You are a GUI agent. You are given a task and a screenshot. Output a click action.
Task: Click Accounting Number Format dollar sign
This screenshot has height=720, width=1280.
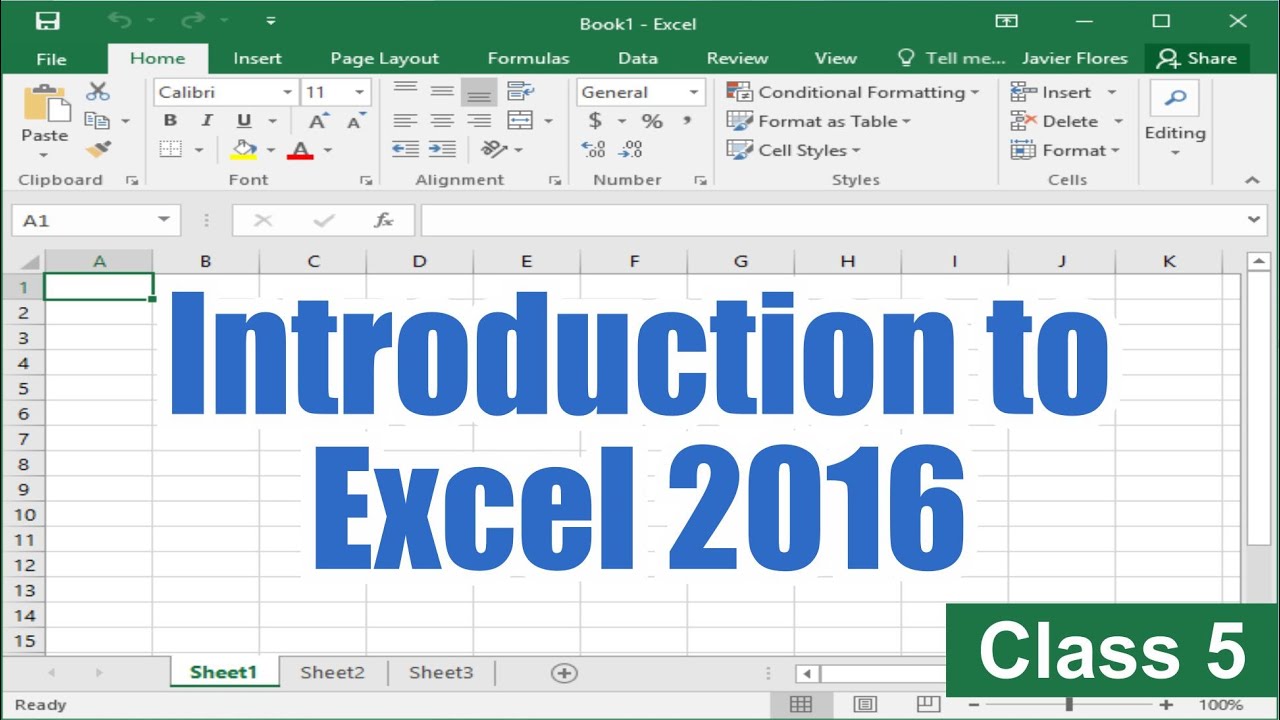tap(595, 121)
